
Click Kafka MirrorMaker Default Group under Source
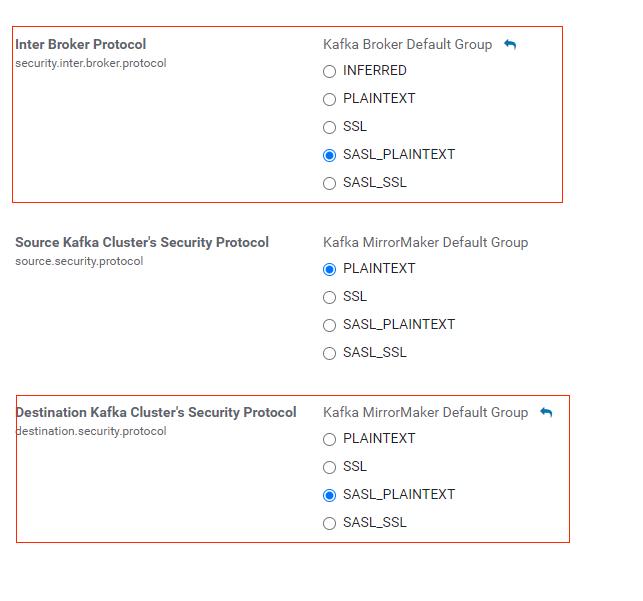426,242
